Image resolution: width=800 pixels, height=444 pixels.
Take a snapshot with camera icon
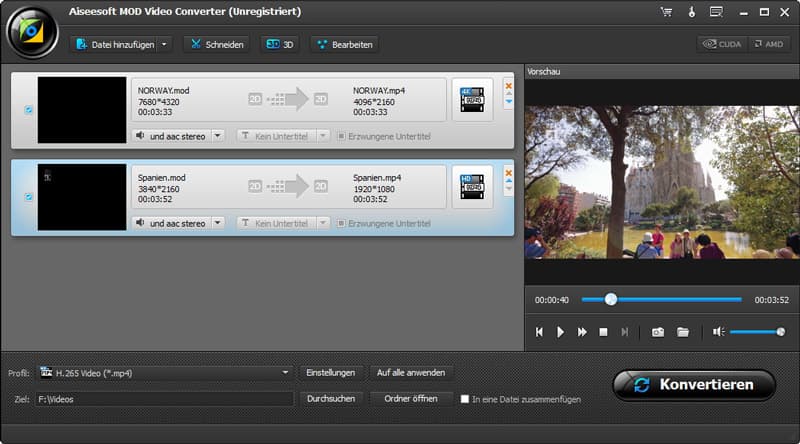point(658,332)
